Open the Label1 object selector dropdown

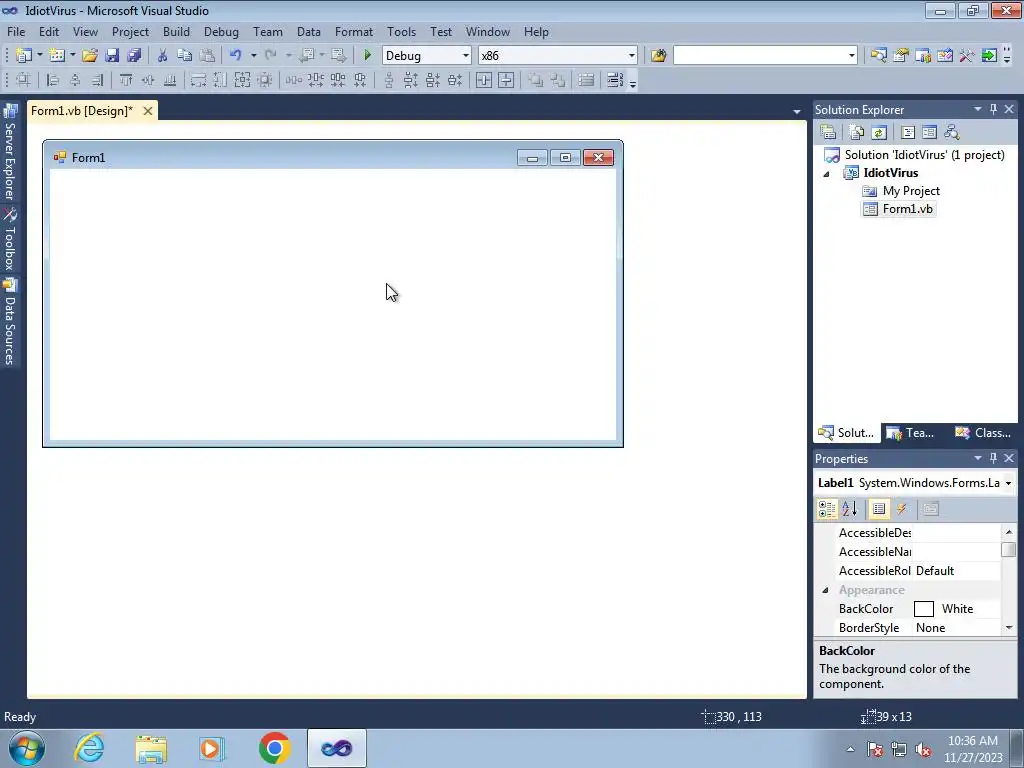pos(1008,483)
